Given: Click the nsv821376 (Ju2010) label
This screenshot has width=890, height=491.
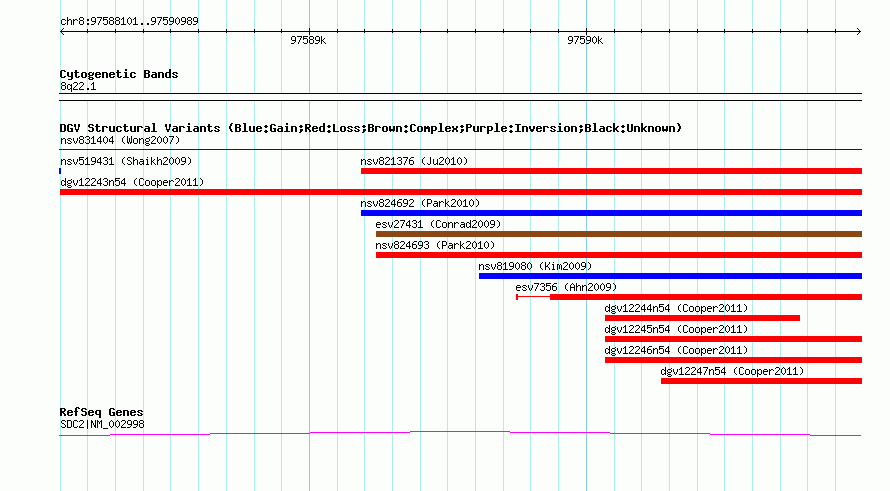Looking at the screenshot, I should [x=414, y=161].
